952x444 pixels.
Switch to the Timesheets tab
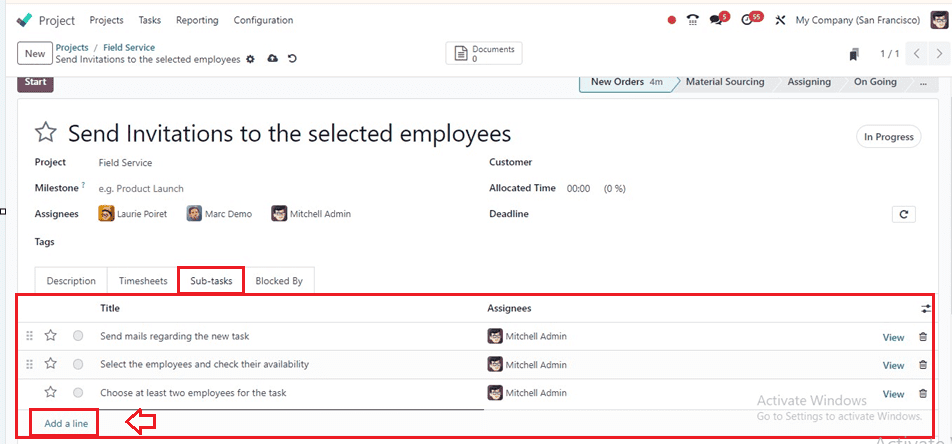click(143, 281)
